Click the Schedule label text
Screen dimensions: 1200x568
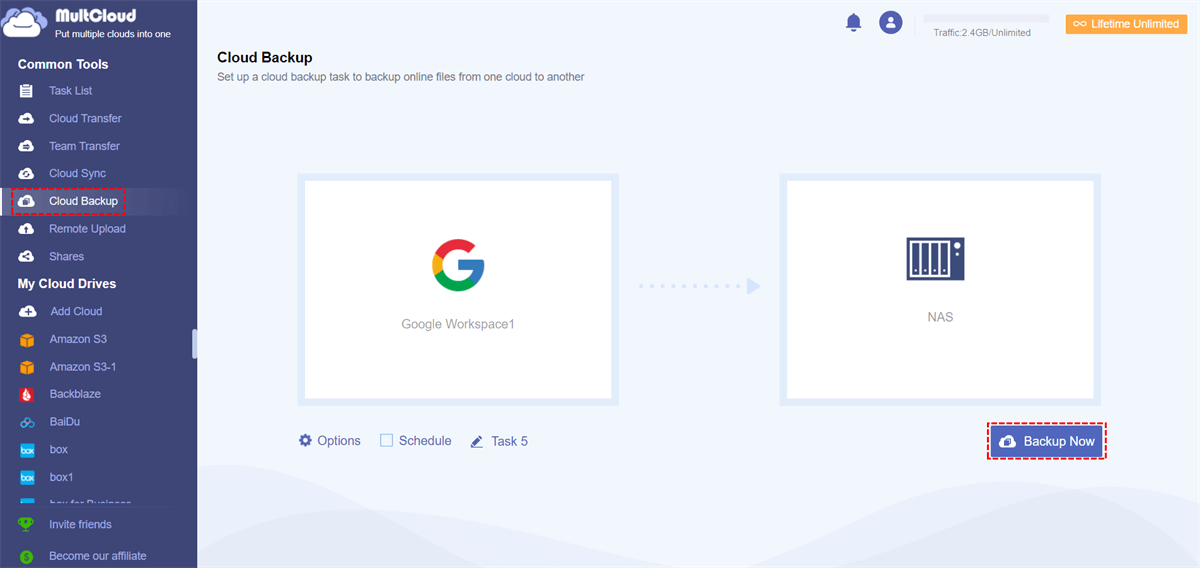425,441
